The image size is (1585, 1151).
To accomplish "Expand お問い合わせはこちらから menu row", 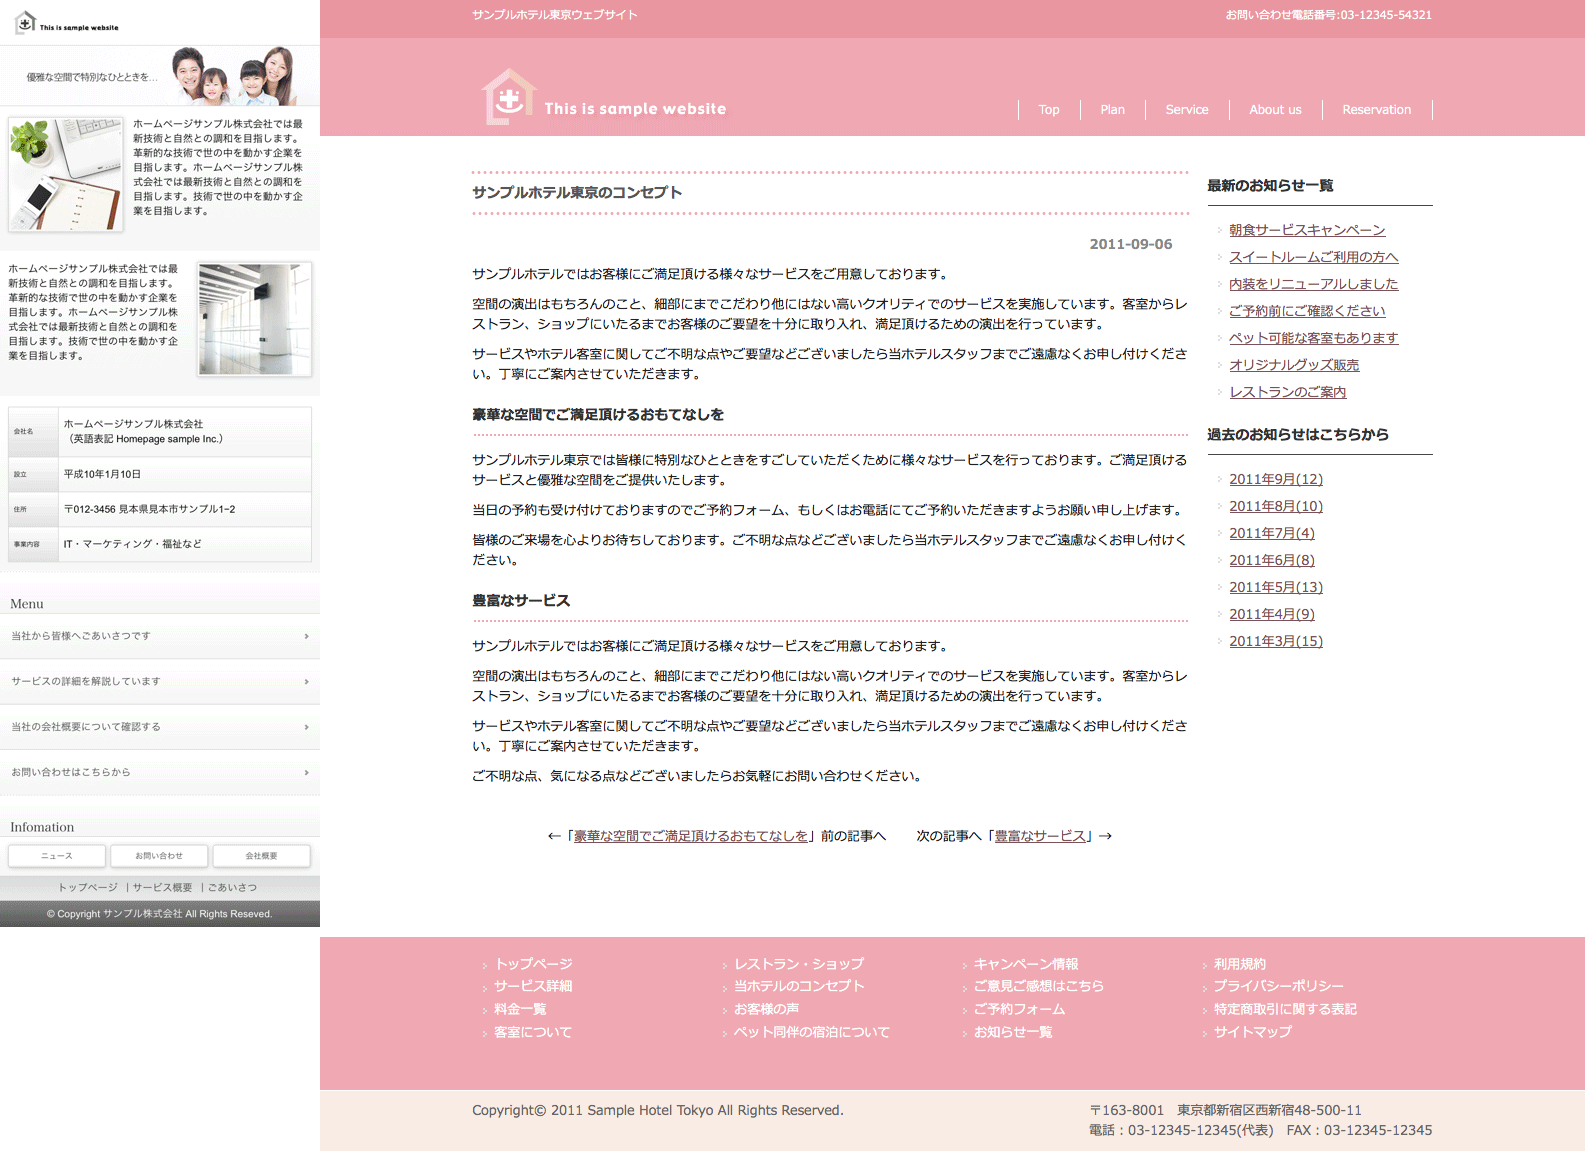I will click(x=160, y=773).
